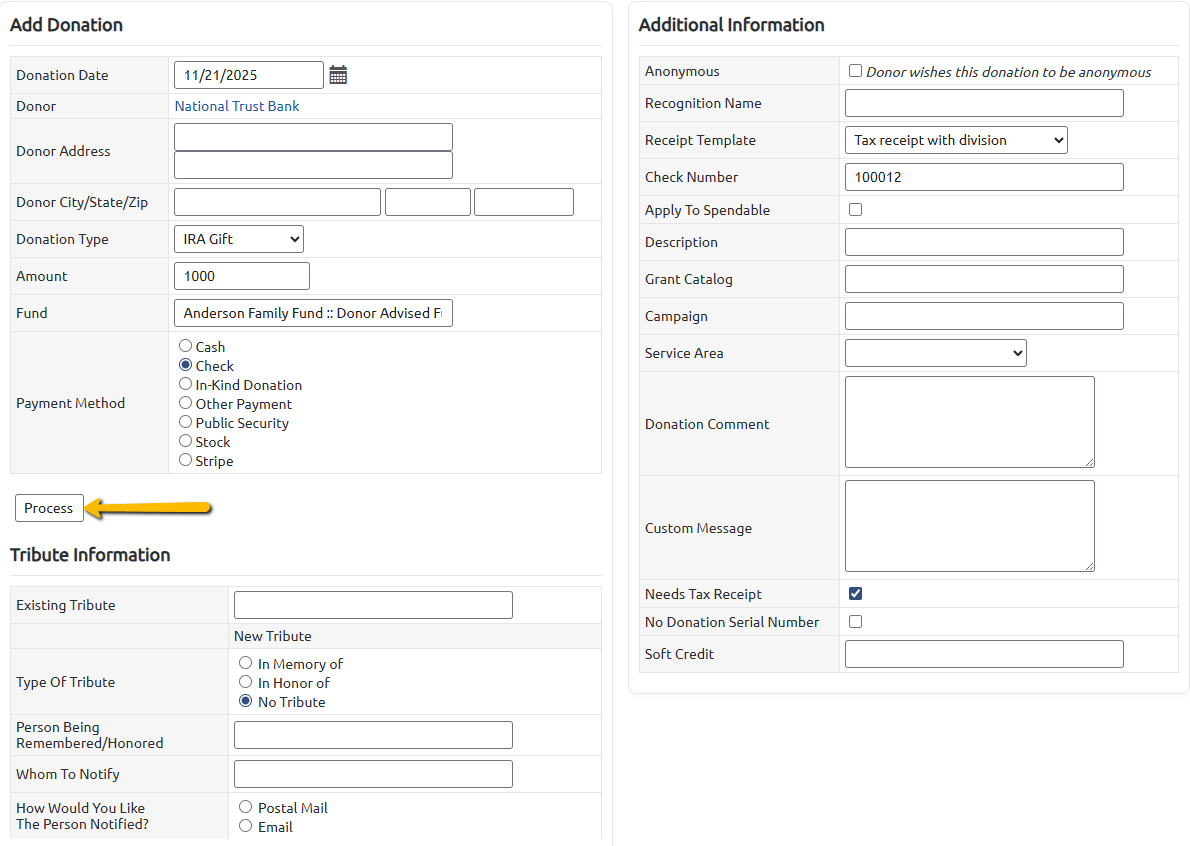Click the 'Additional Information' heading

point(732,25)
